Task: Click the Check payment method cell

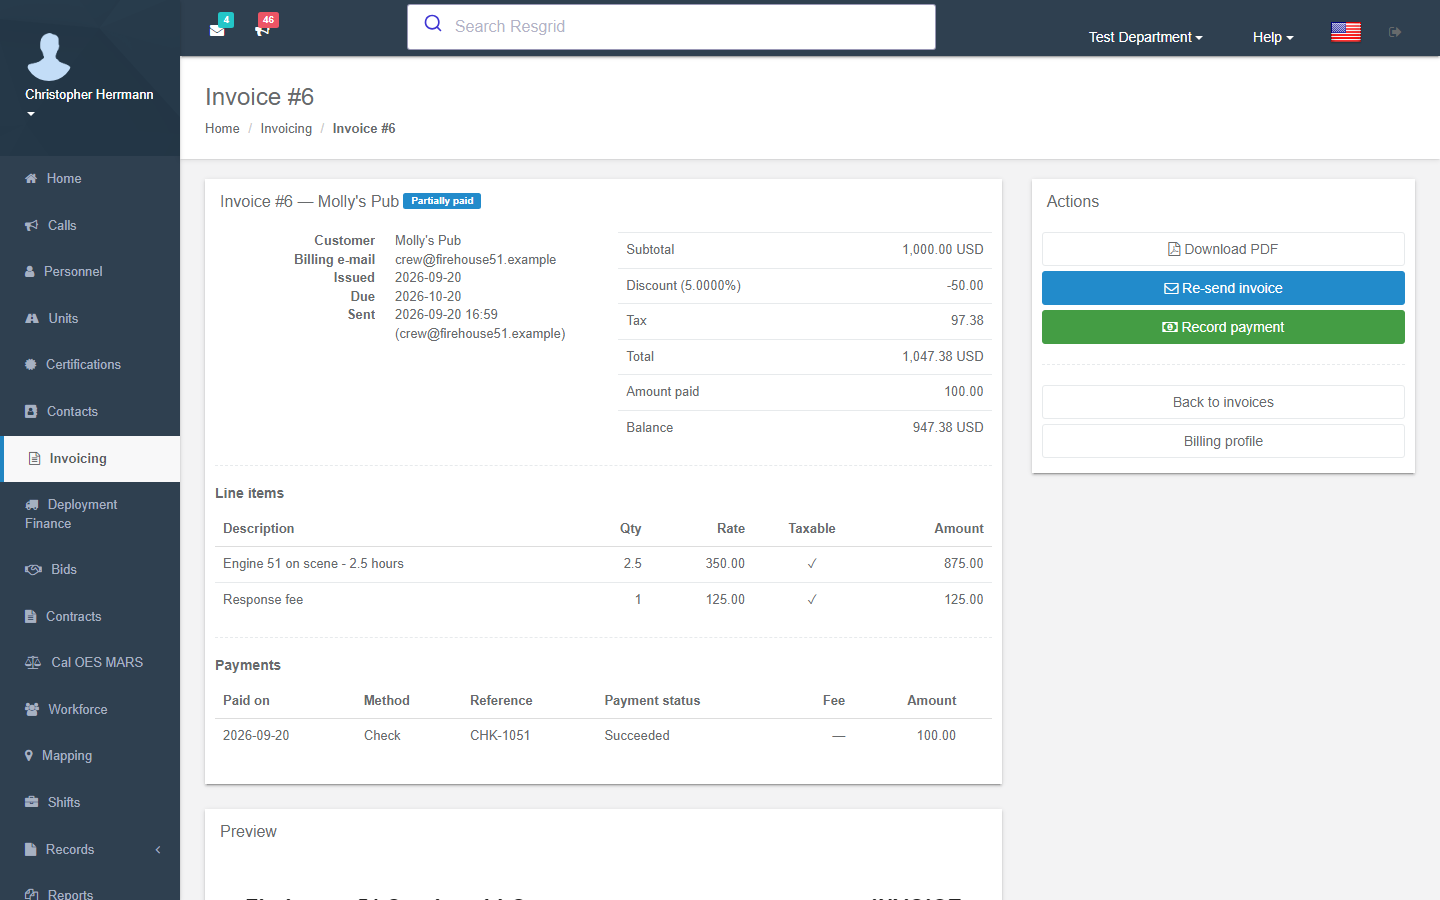Action: (x=382, y=736)
